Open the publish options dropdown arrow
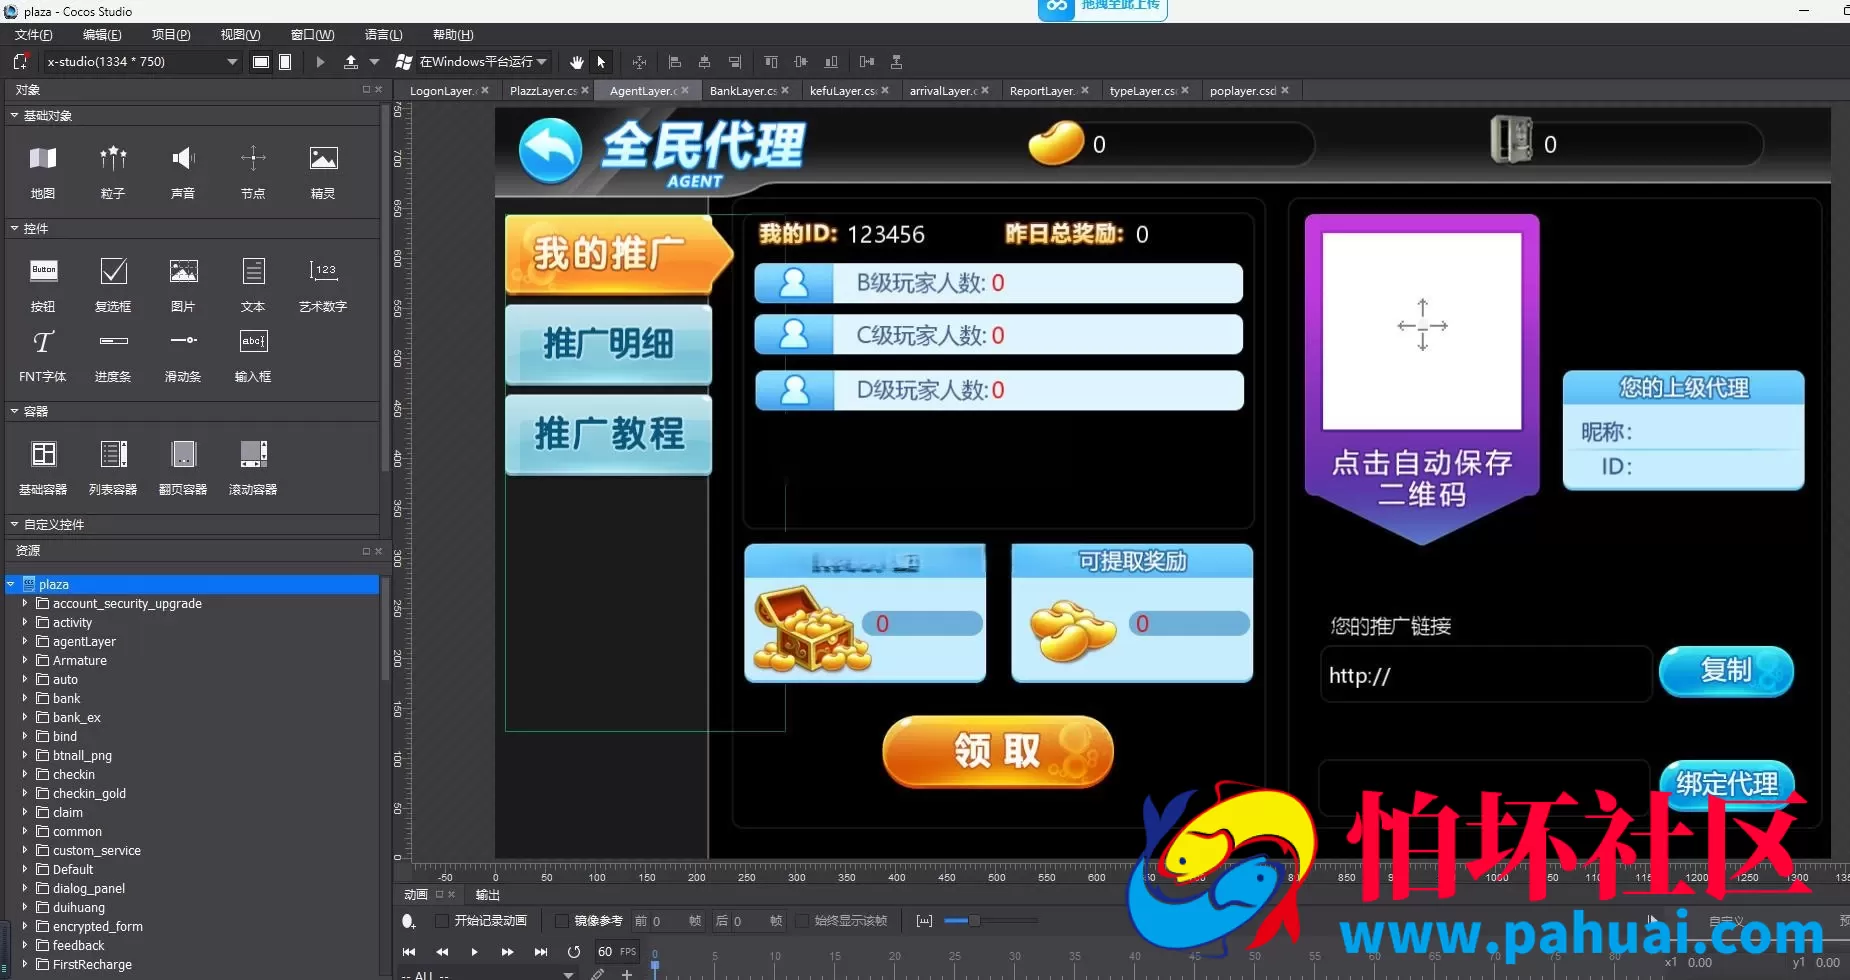This screenshot has height=980, width=1850. (x=375, y=62)
